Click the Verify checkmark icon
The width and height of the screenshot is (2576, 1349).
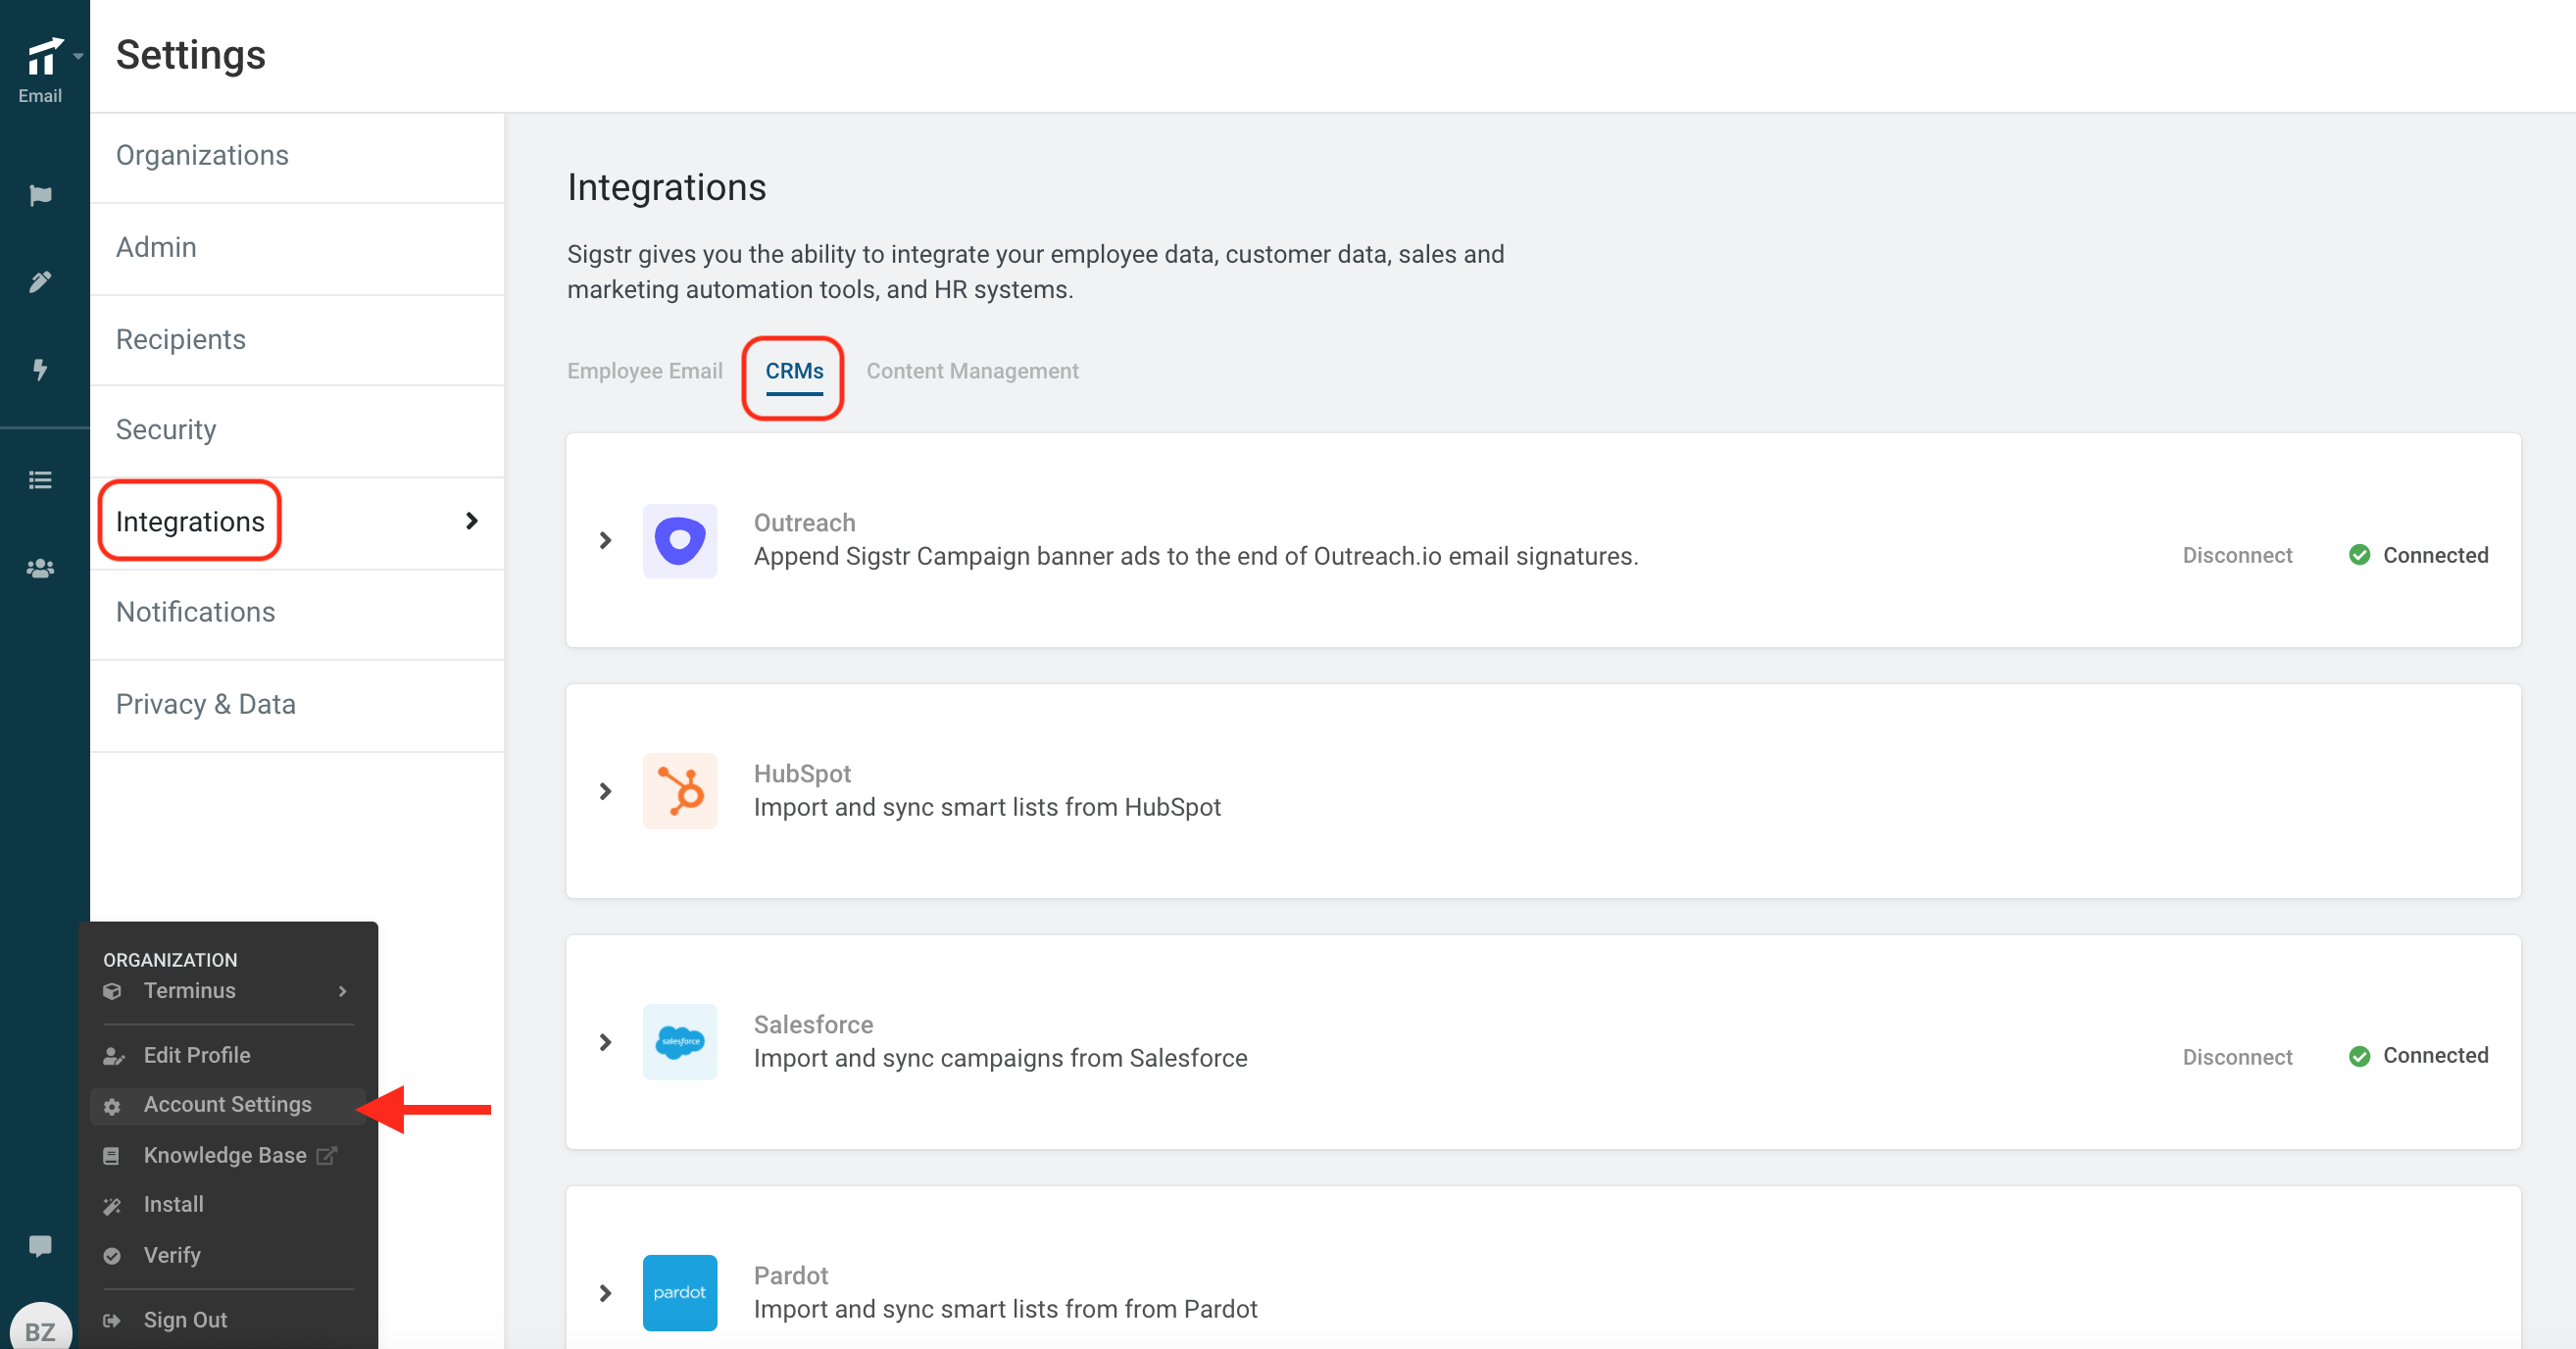click(x=112, y=1256)
